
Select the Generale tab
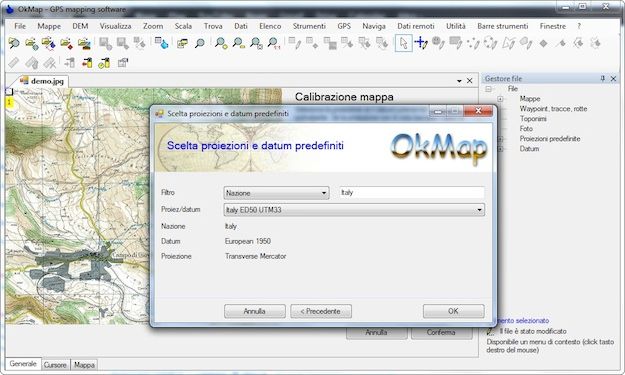pos(23,364)
